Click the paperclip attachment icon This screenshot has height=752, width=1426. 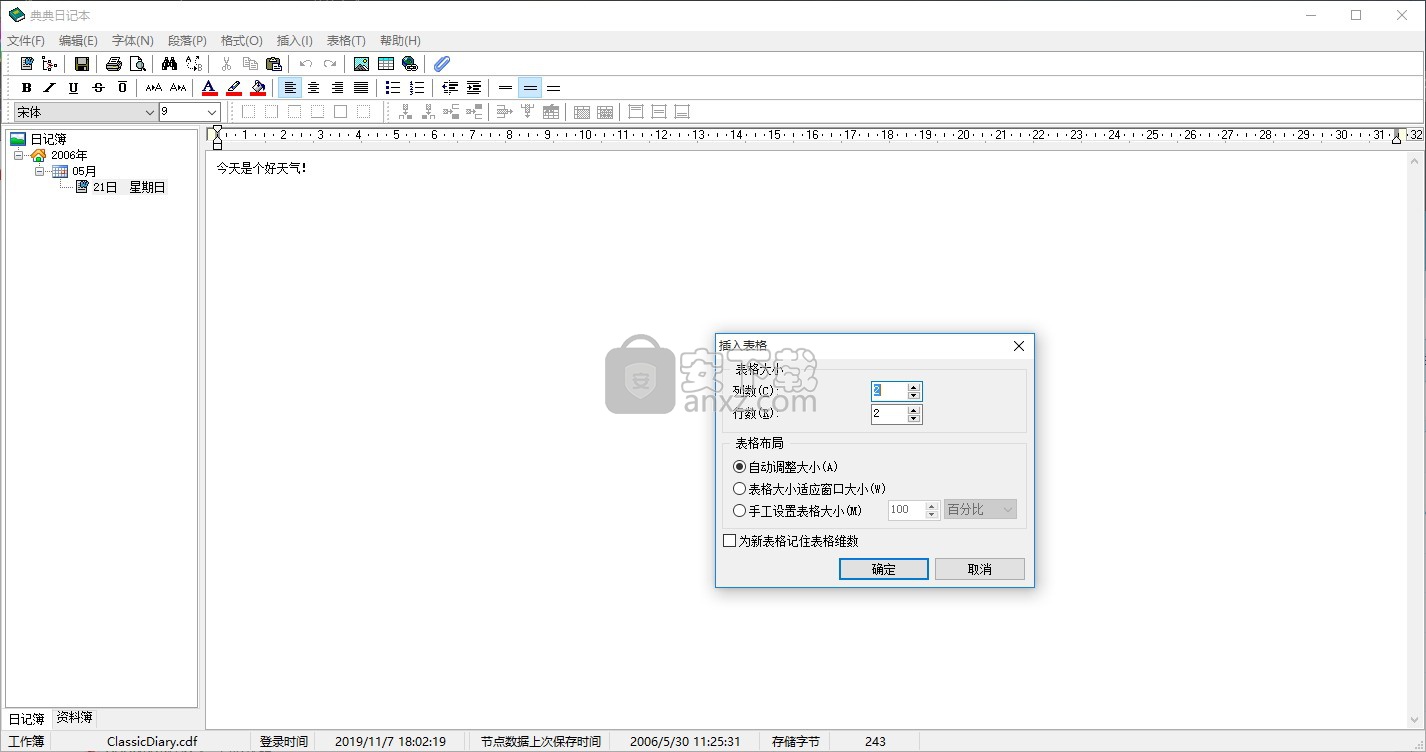click(x=442, y=64)
